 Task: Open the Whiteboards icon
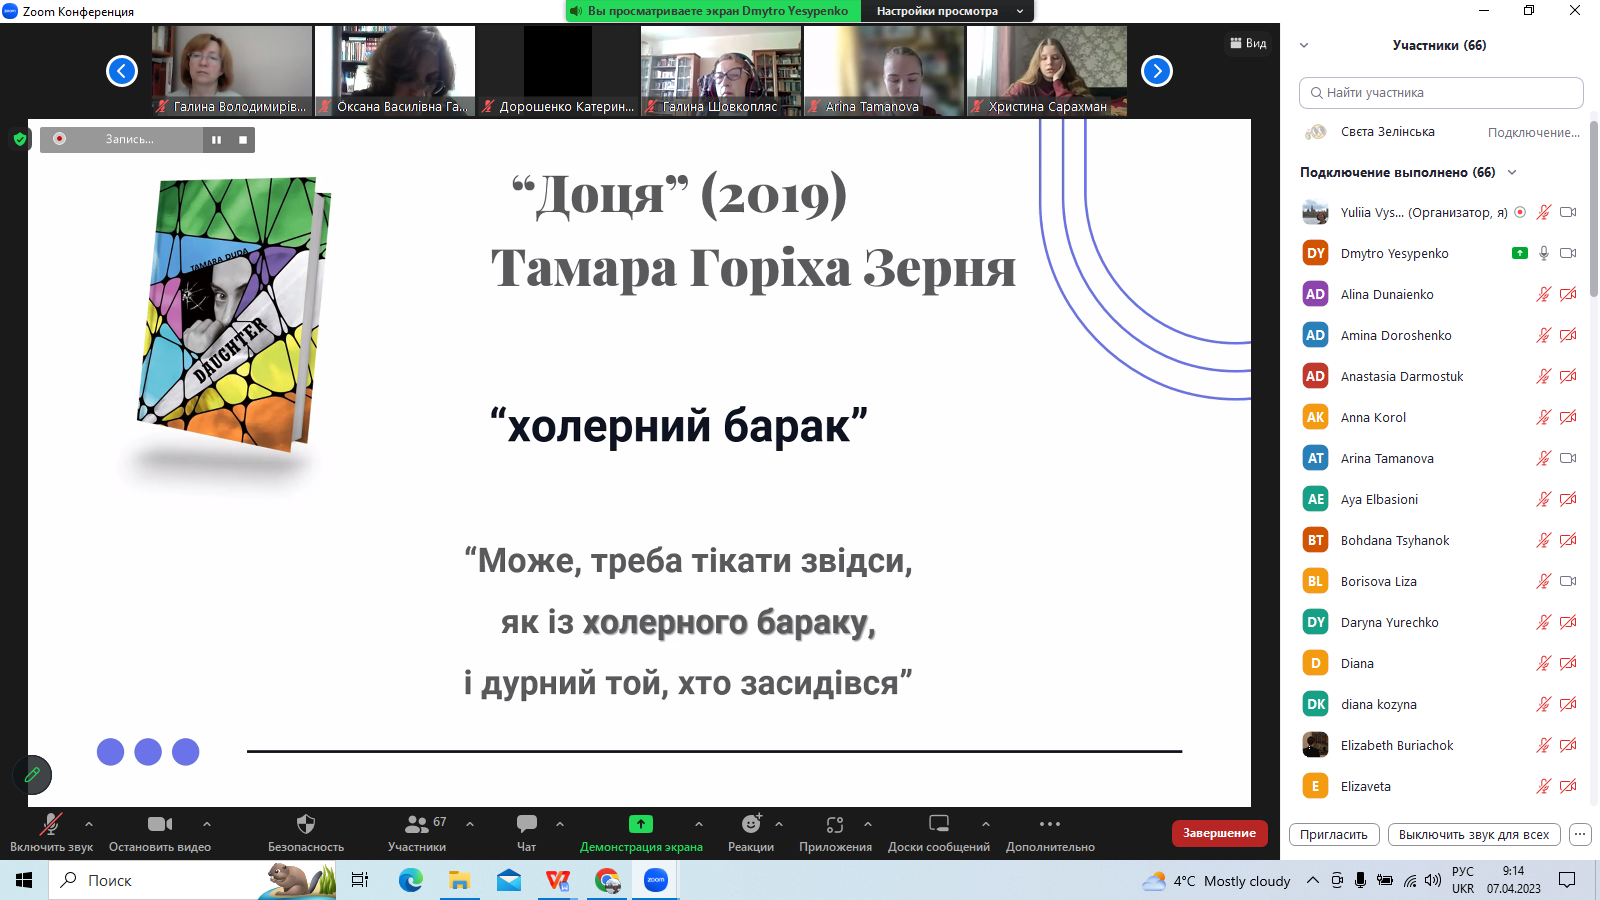click(x=938, y=825)
